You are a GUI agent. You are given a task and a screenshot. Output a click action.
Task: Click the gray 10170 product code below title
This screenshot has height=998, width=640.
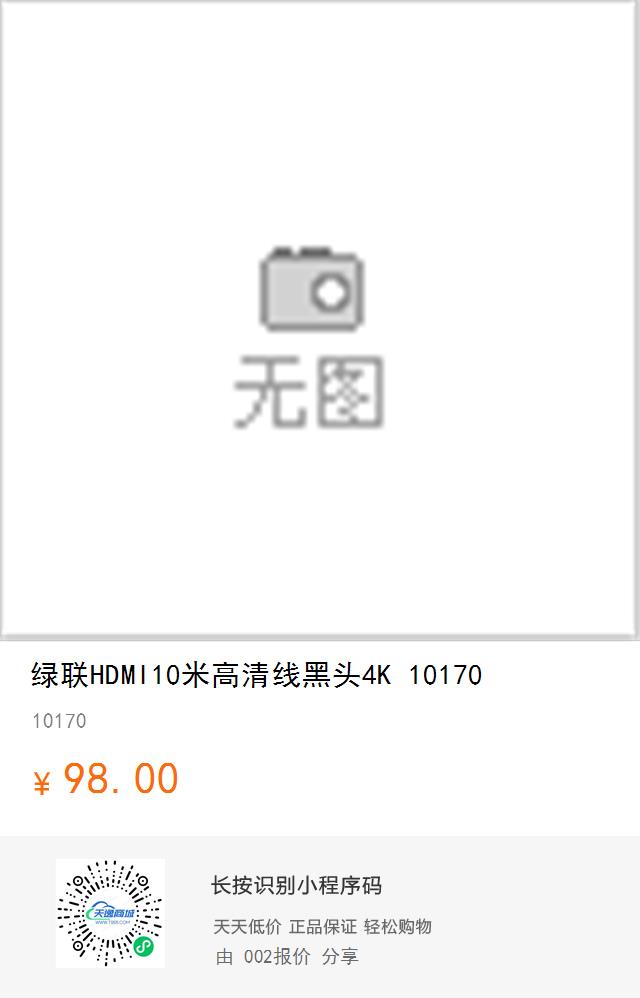pyautogui.click(x=59, y=720)
